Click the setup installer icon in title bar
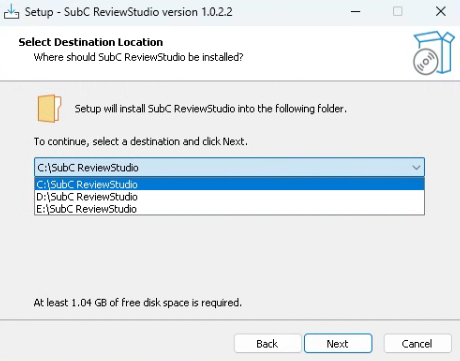This screenshot has width=460, height=361. click(11, 12)
